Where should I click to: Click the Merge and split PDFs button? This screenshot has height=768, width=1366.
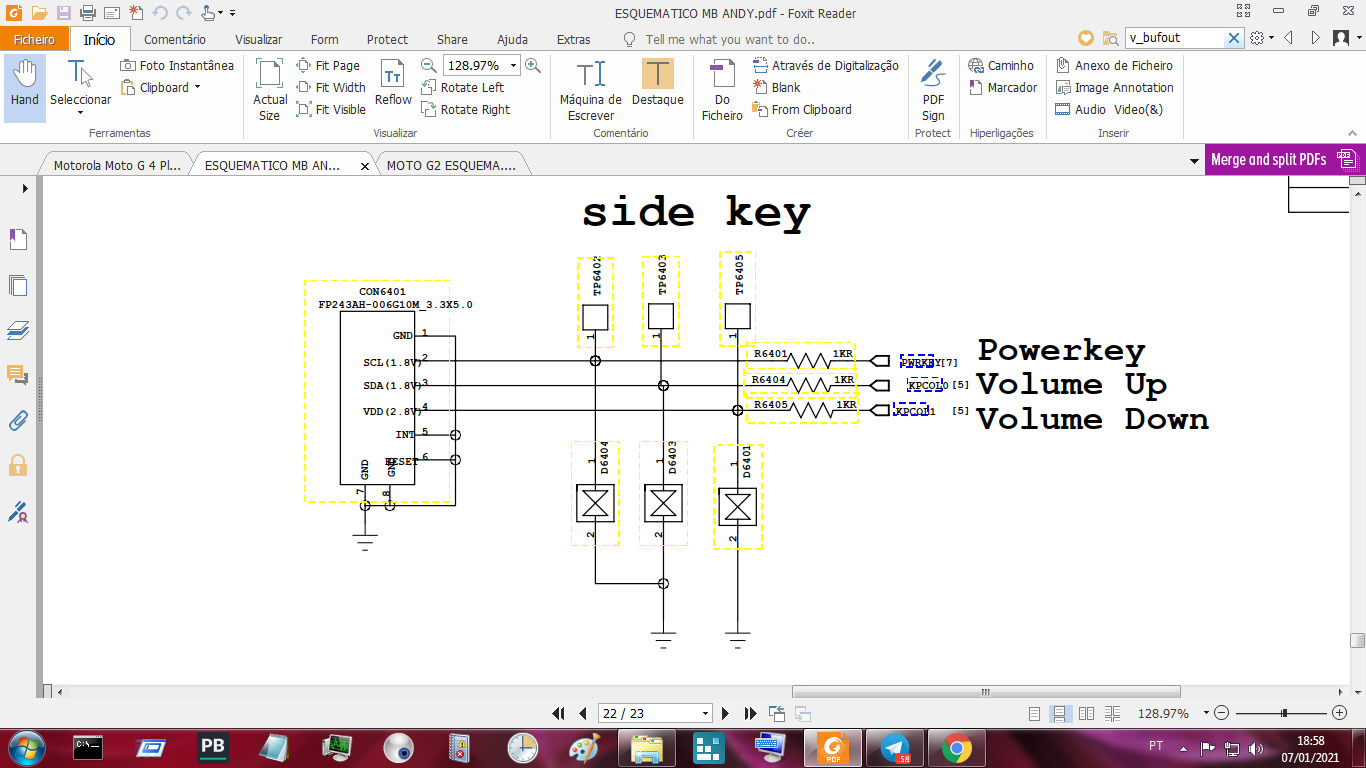[1280, 160]
